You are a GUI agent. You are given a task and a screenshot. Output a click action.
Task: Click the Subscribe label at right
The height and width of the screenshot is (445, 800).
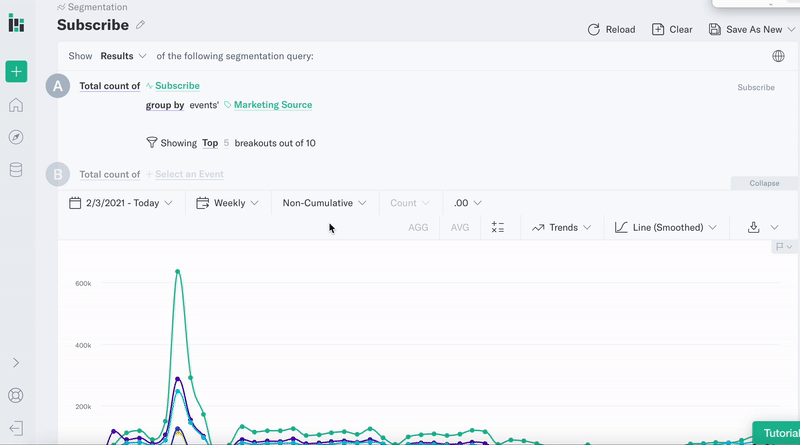(x=756, y=87)
